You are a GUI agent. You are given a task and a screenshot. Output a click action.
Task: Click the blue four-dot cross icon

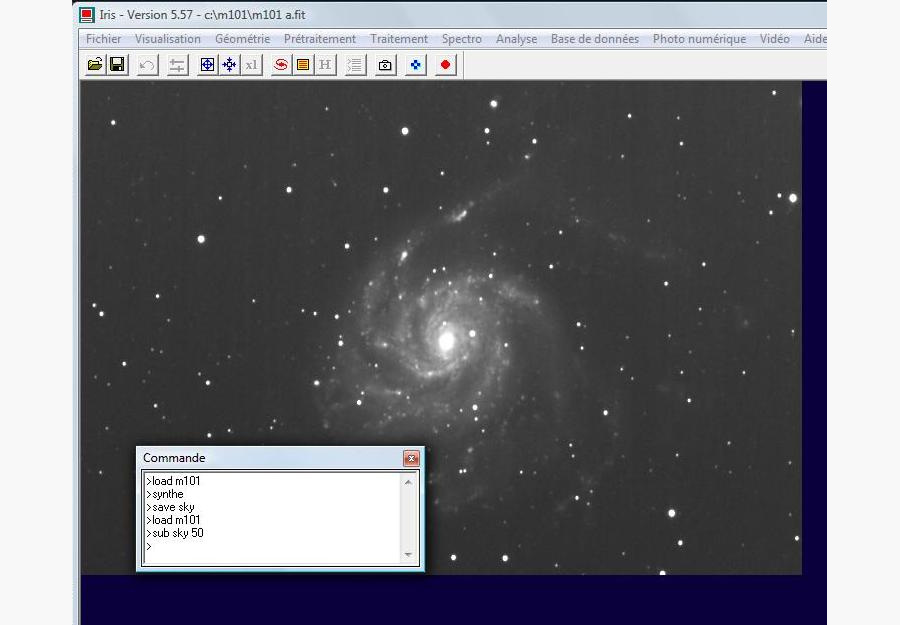(416, 65)
